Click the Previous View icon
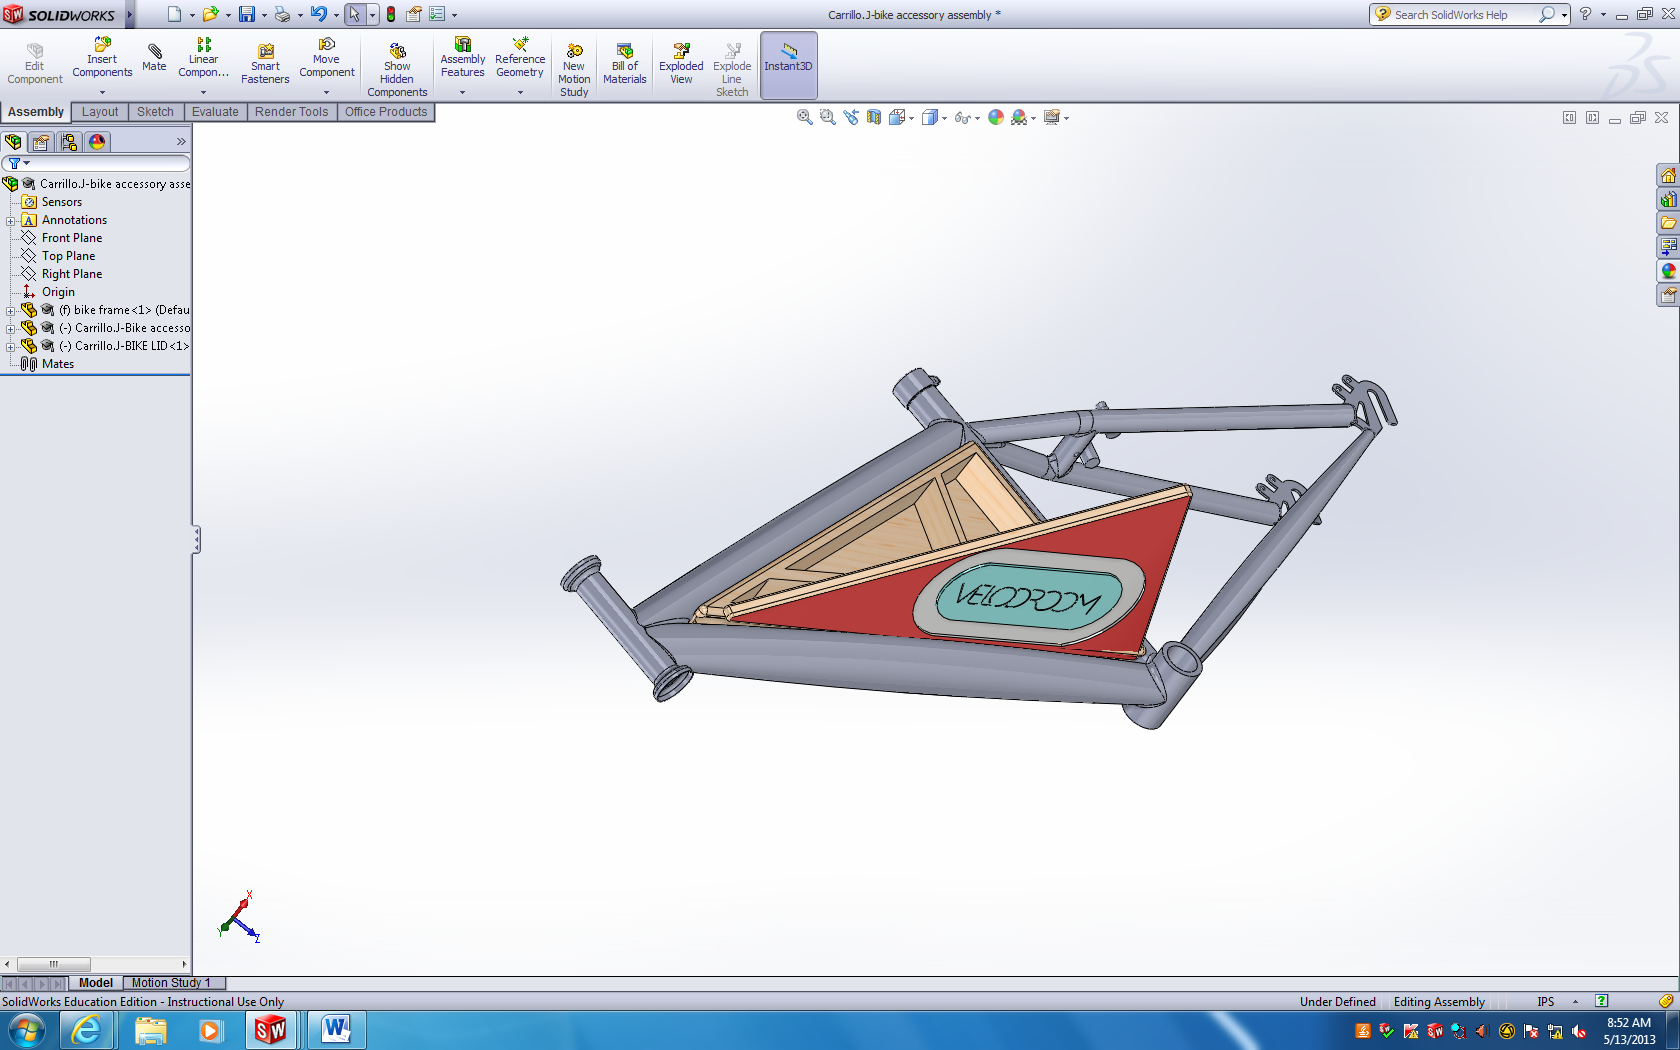Screen dimensions: 1680x1050 [851, 117]
